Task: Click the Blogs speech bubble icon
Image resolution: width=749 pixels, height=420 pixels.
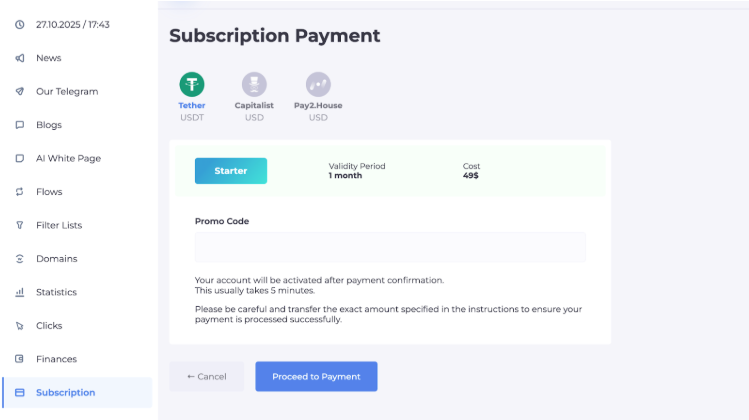Action: (20, 125)
